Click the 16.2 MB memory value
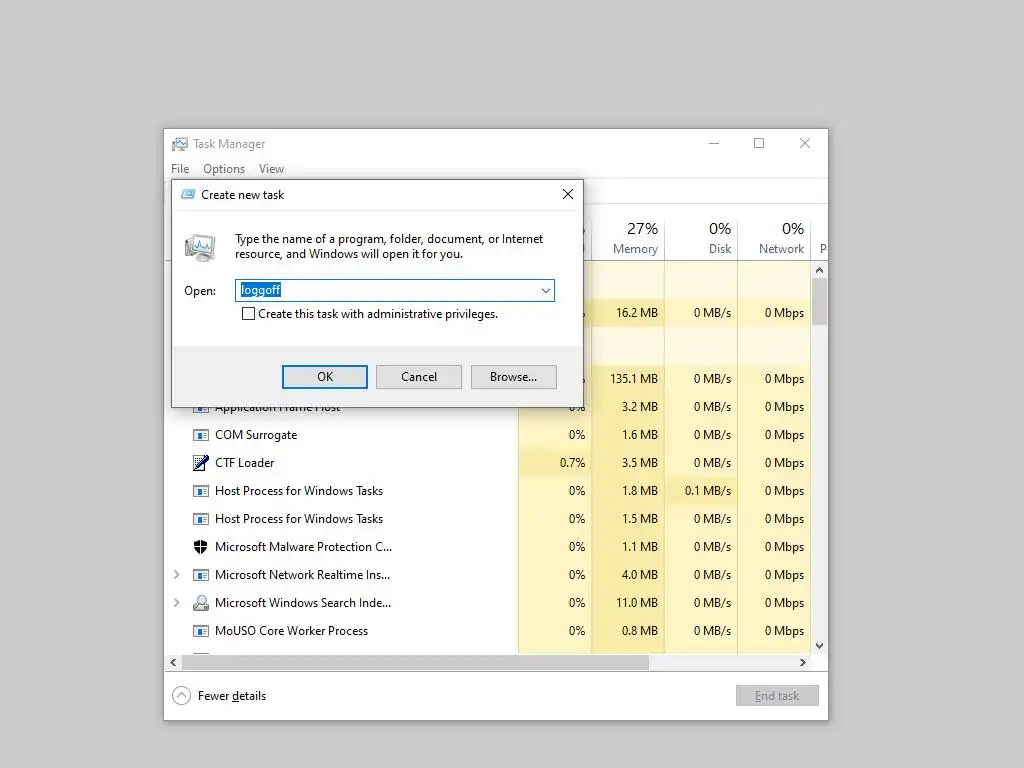This screenshot has width=1024, height=768. point(637,313)
